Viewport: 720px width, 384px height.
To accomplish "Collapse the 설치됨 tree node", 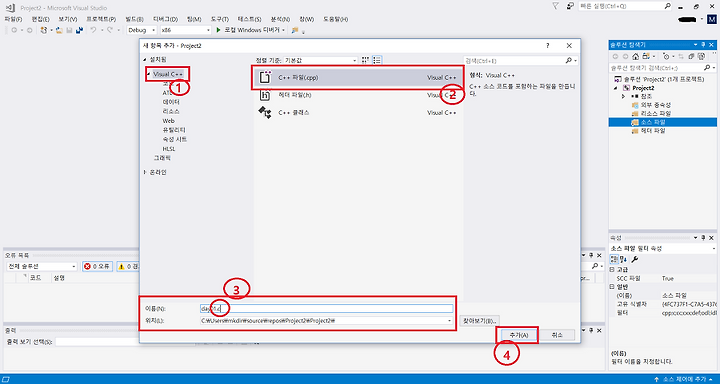I will [x=145, y=60].
